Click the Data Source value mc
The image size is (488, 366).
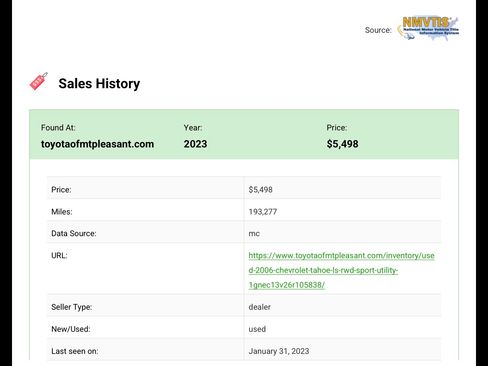tap(254, 234)
